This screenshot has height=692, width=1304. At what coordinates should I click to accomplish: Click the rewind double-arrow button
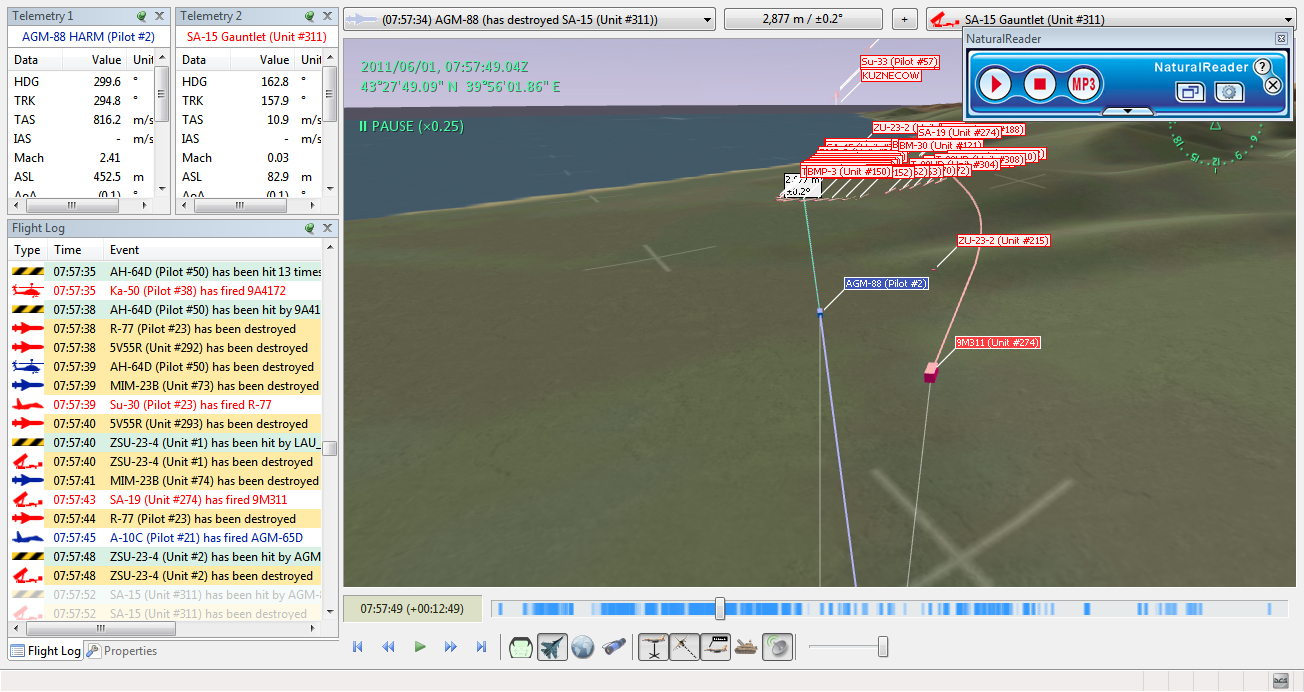tap(389, 647)
